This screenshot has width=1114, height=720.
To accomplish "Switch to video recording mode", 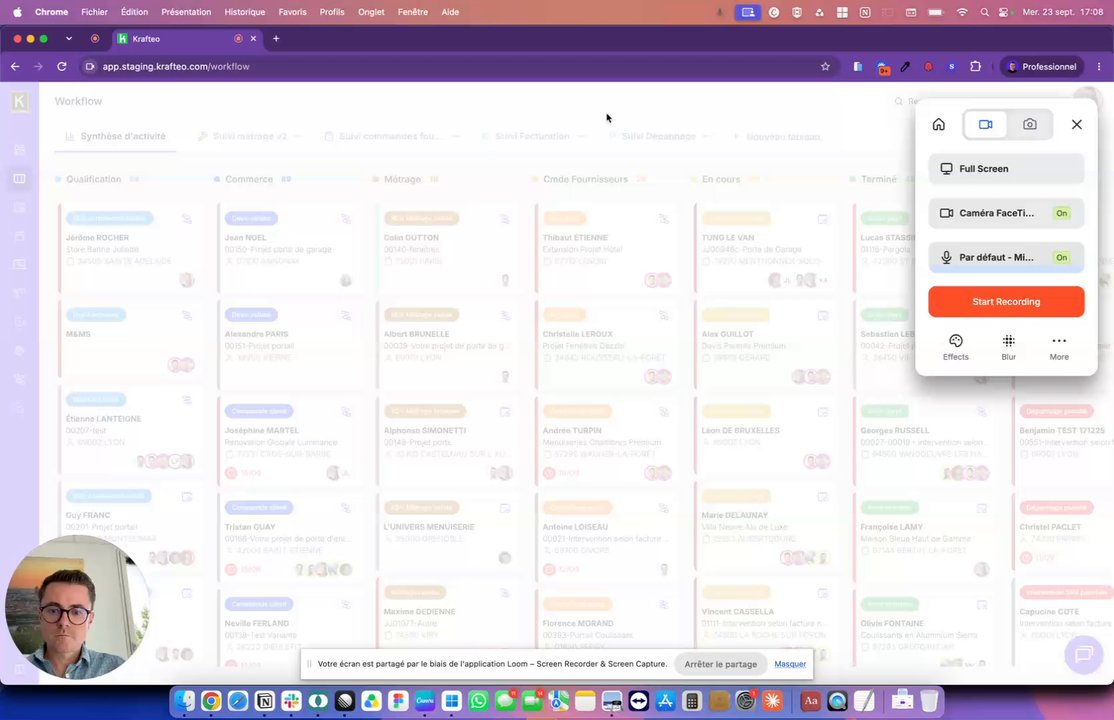I will [x=985, y=124].
